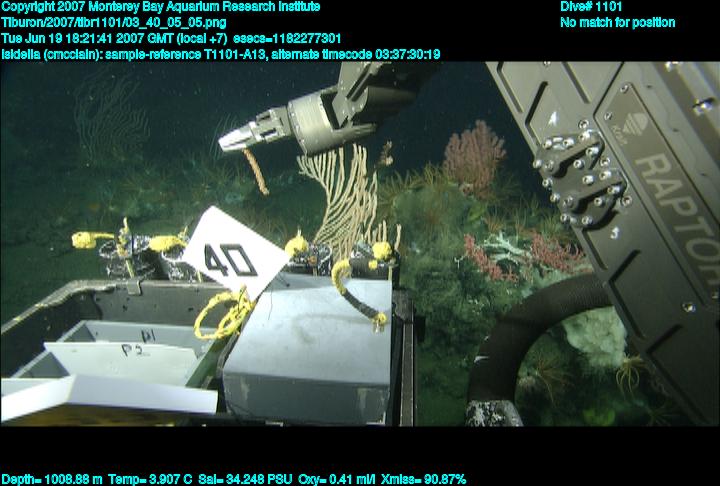Image resolution: width=720 pixels, height=486 pixels.
Task: Click the 'No match for position' text
Action: click(617, 23)
